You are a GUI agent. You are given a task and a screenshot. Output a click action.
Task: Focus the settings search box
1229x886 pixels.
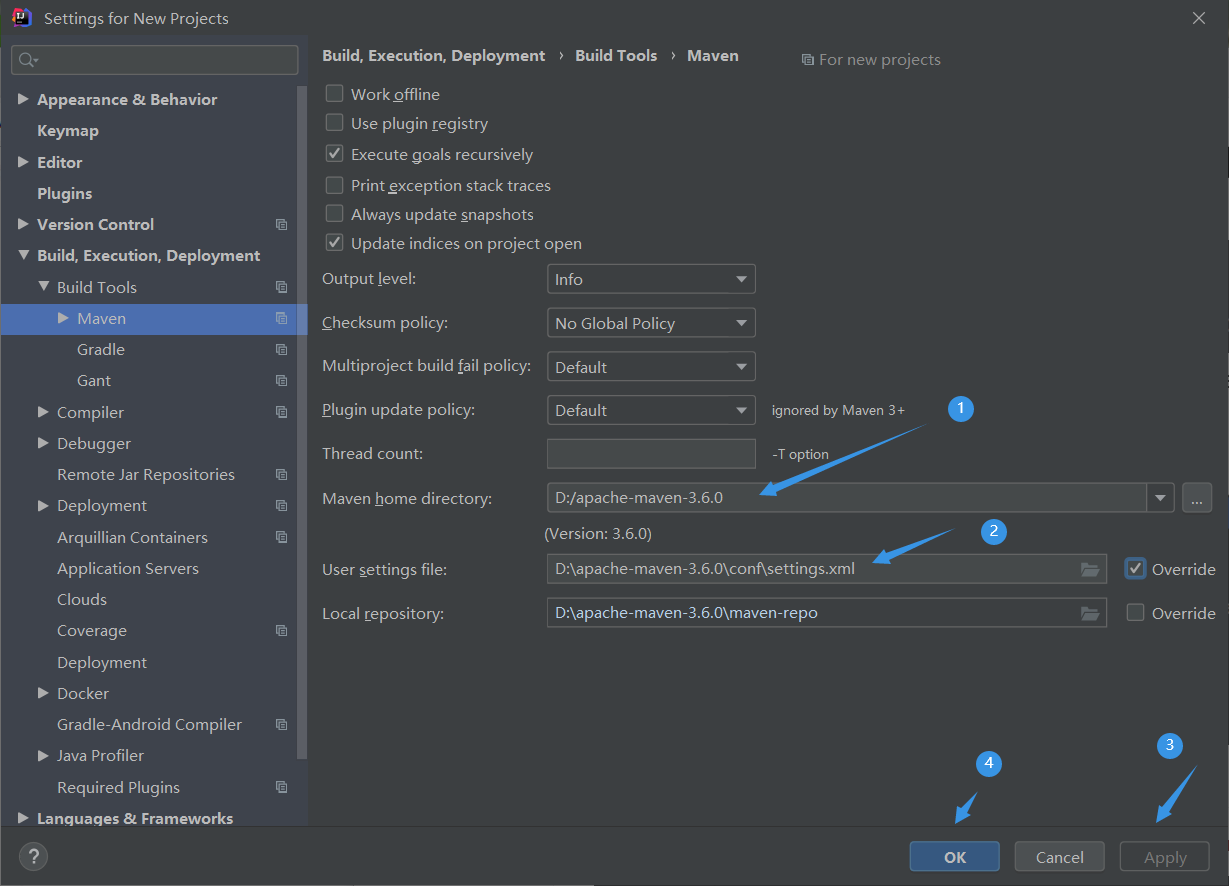click(x=155, y=60)
